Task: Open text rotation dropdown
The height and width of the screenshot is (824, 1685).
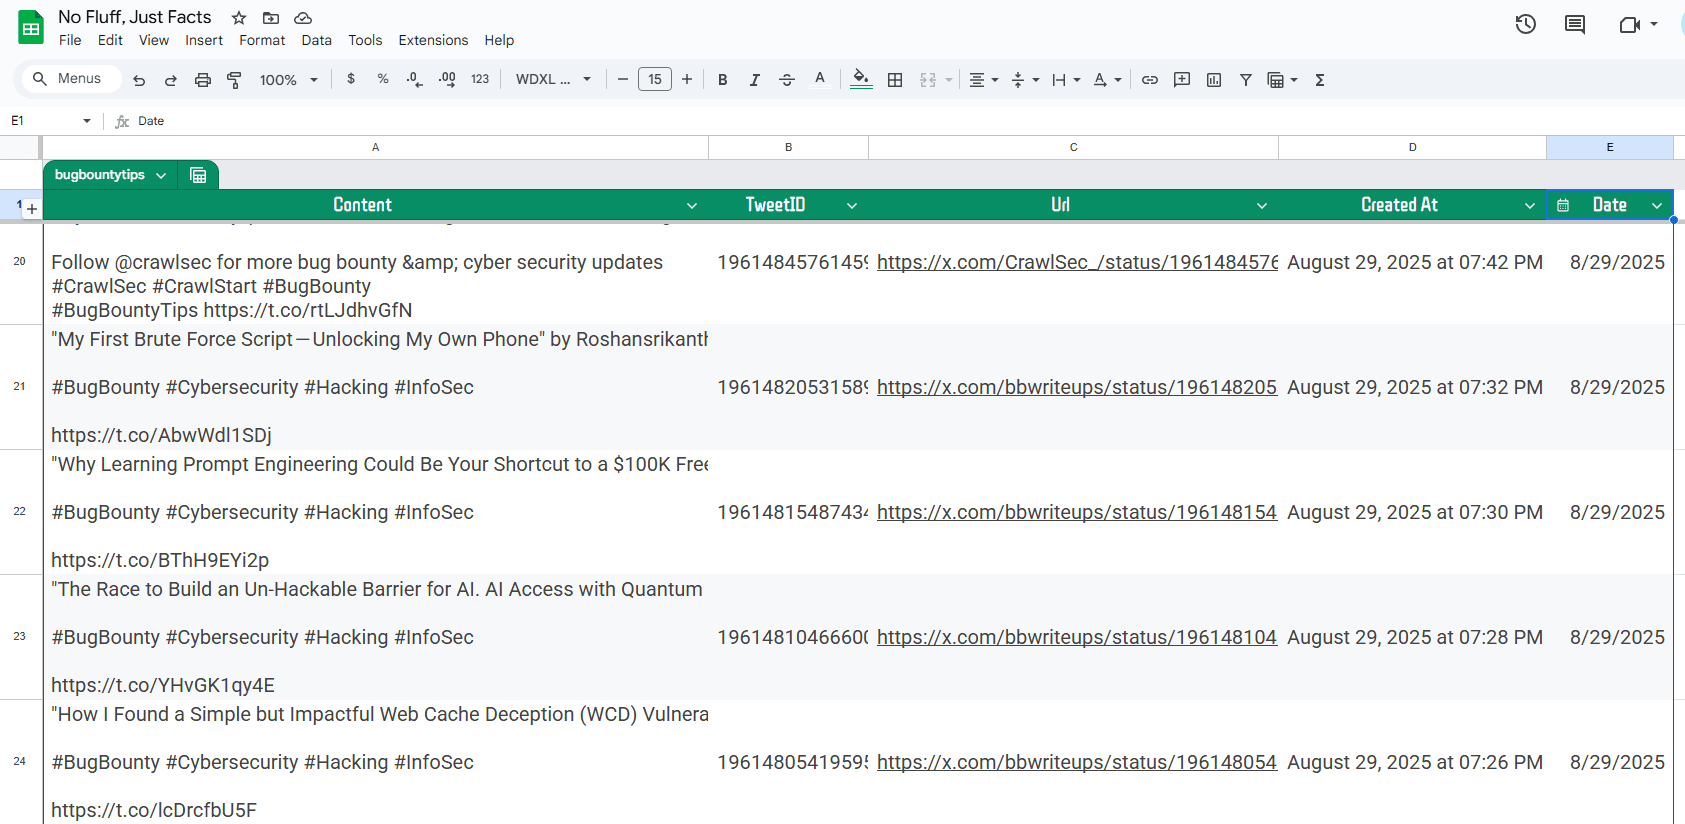Action: pos(1107,80)
